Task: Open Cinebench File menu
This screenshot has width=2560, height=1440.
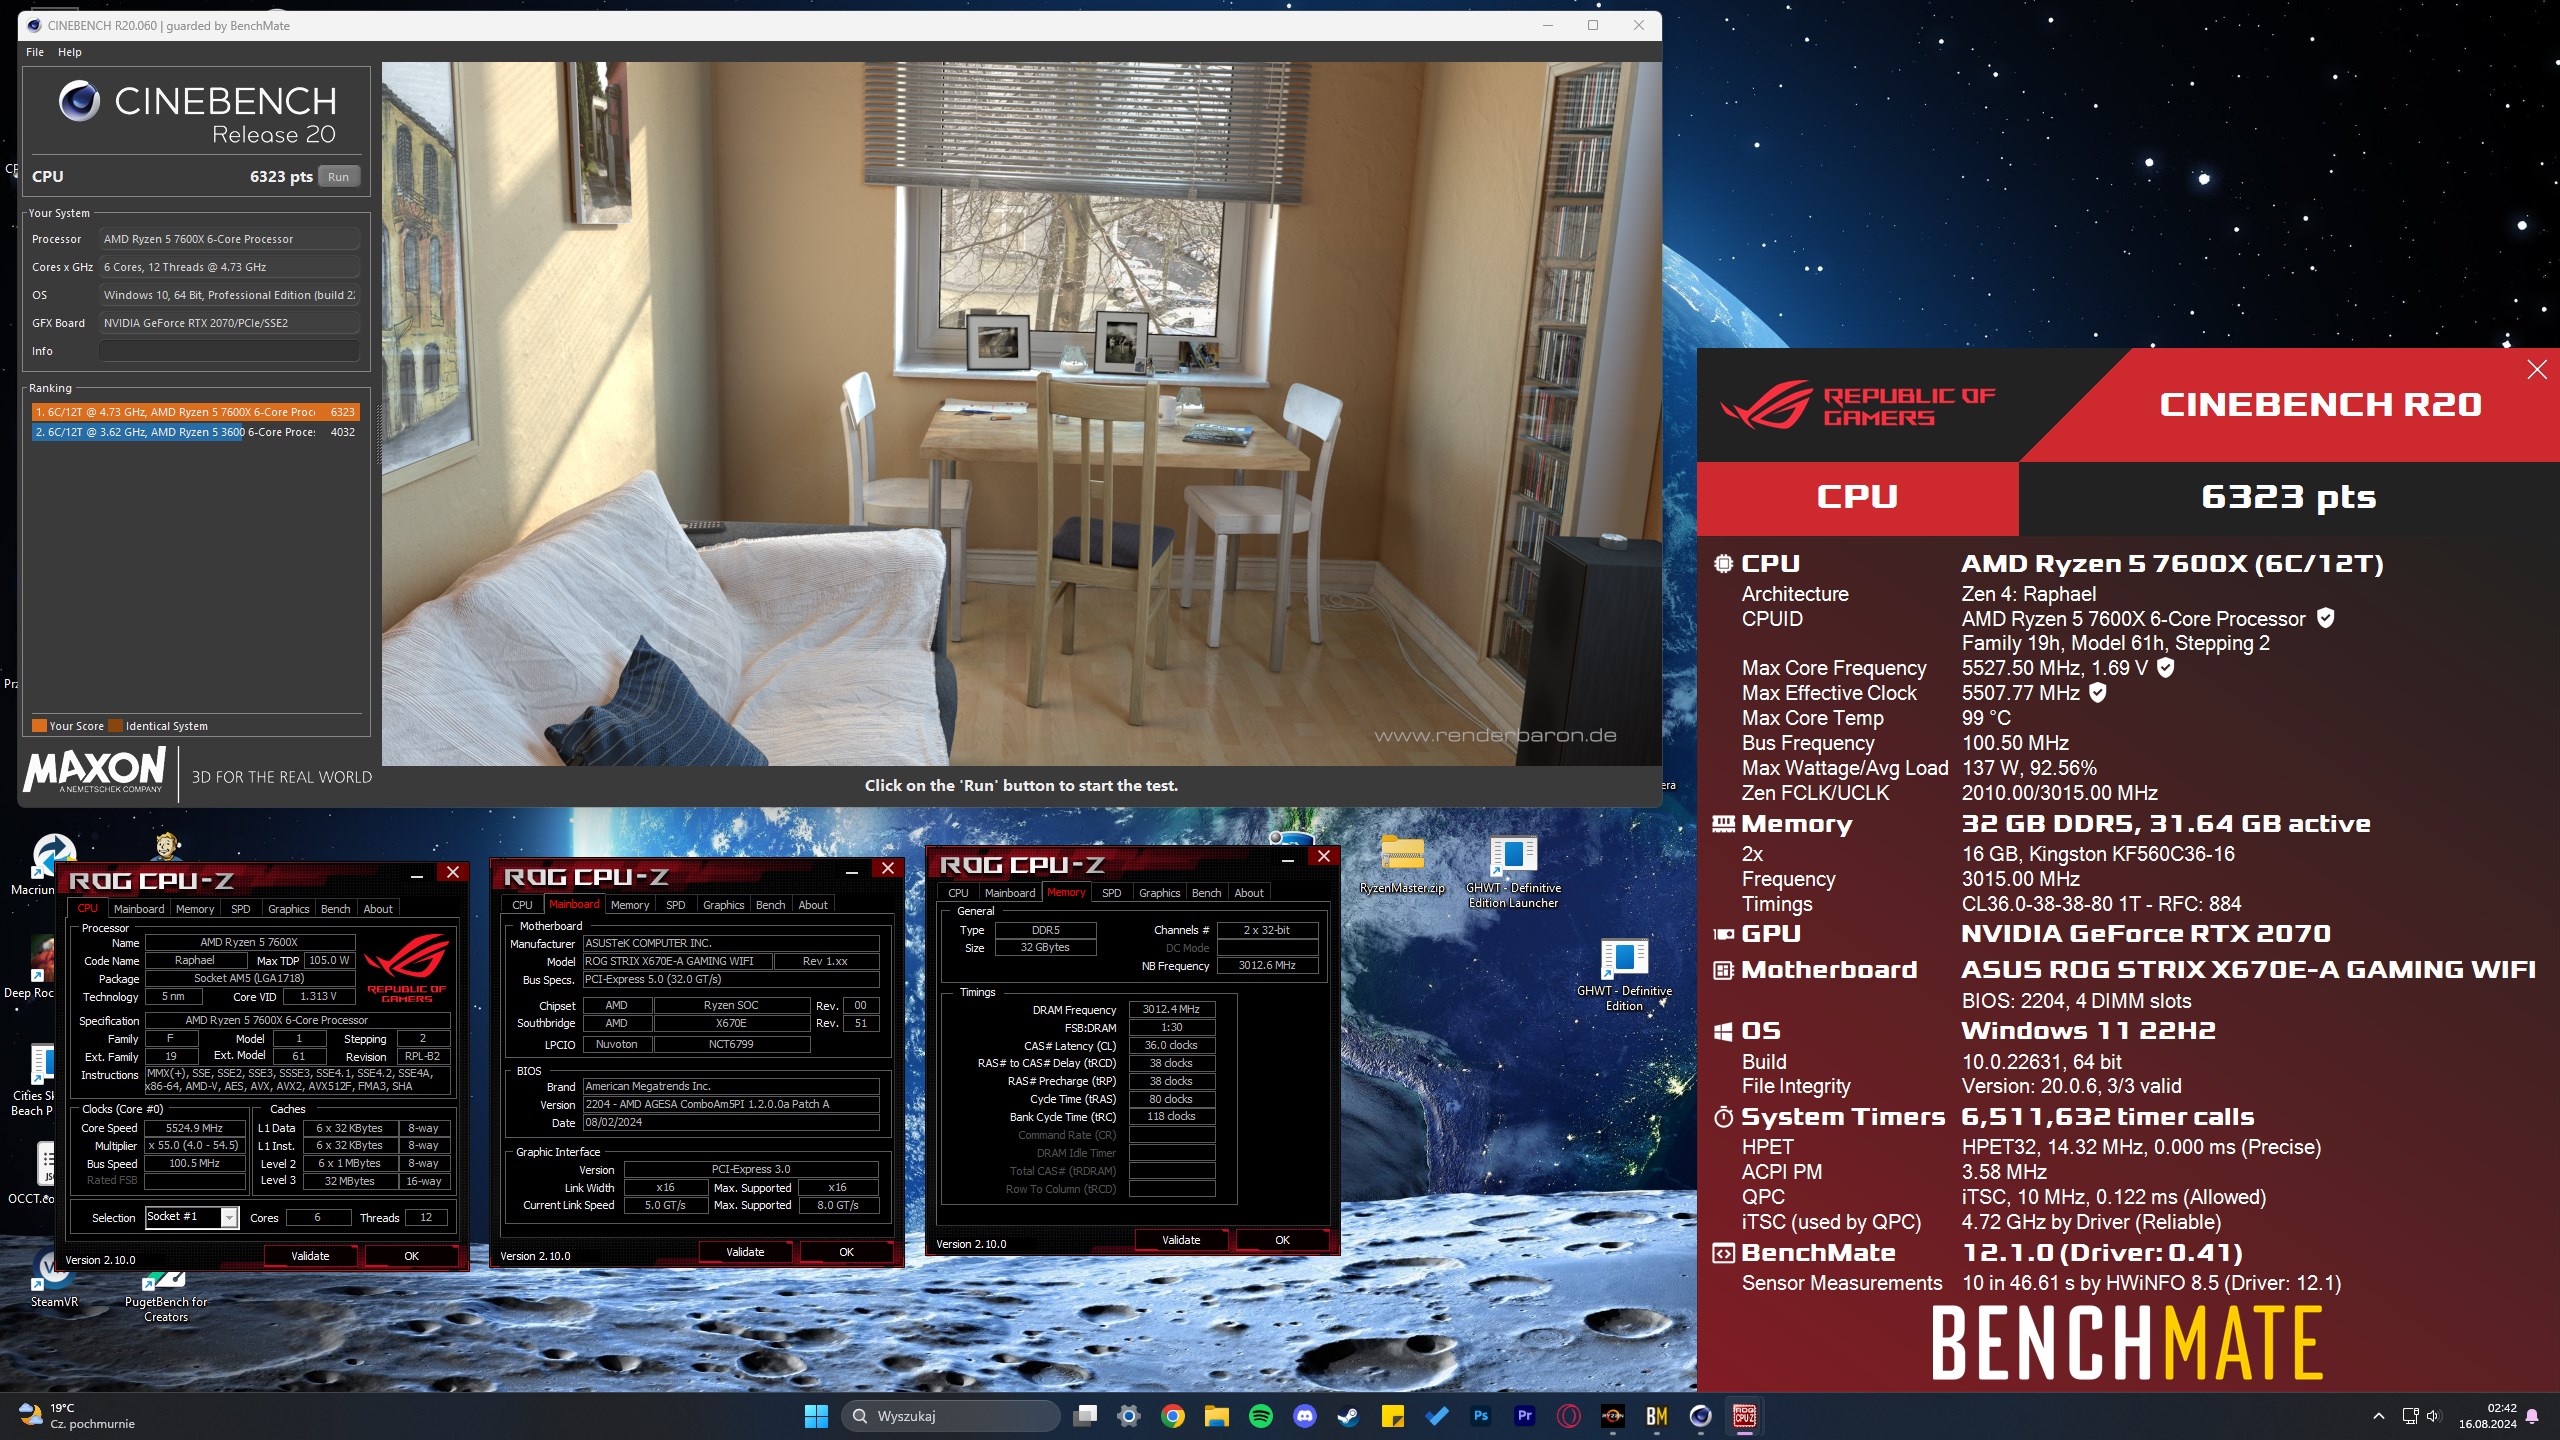Action: pyautogui.click(x=35, y=52)
